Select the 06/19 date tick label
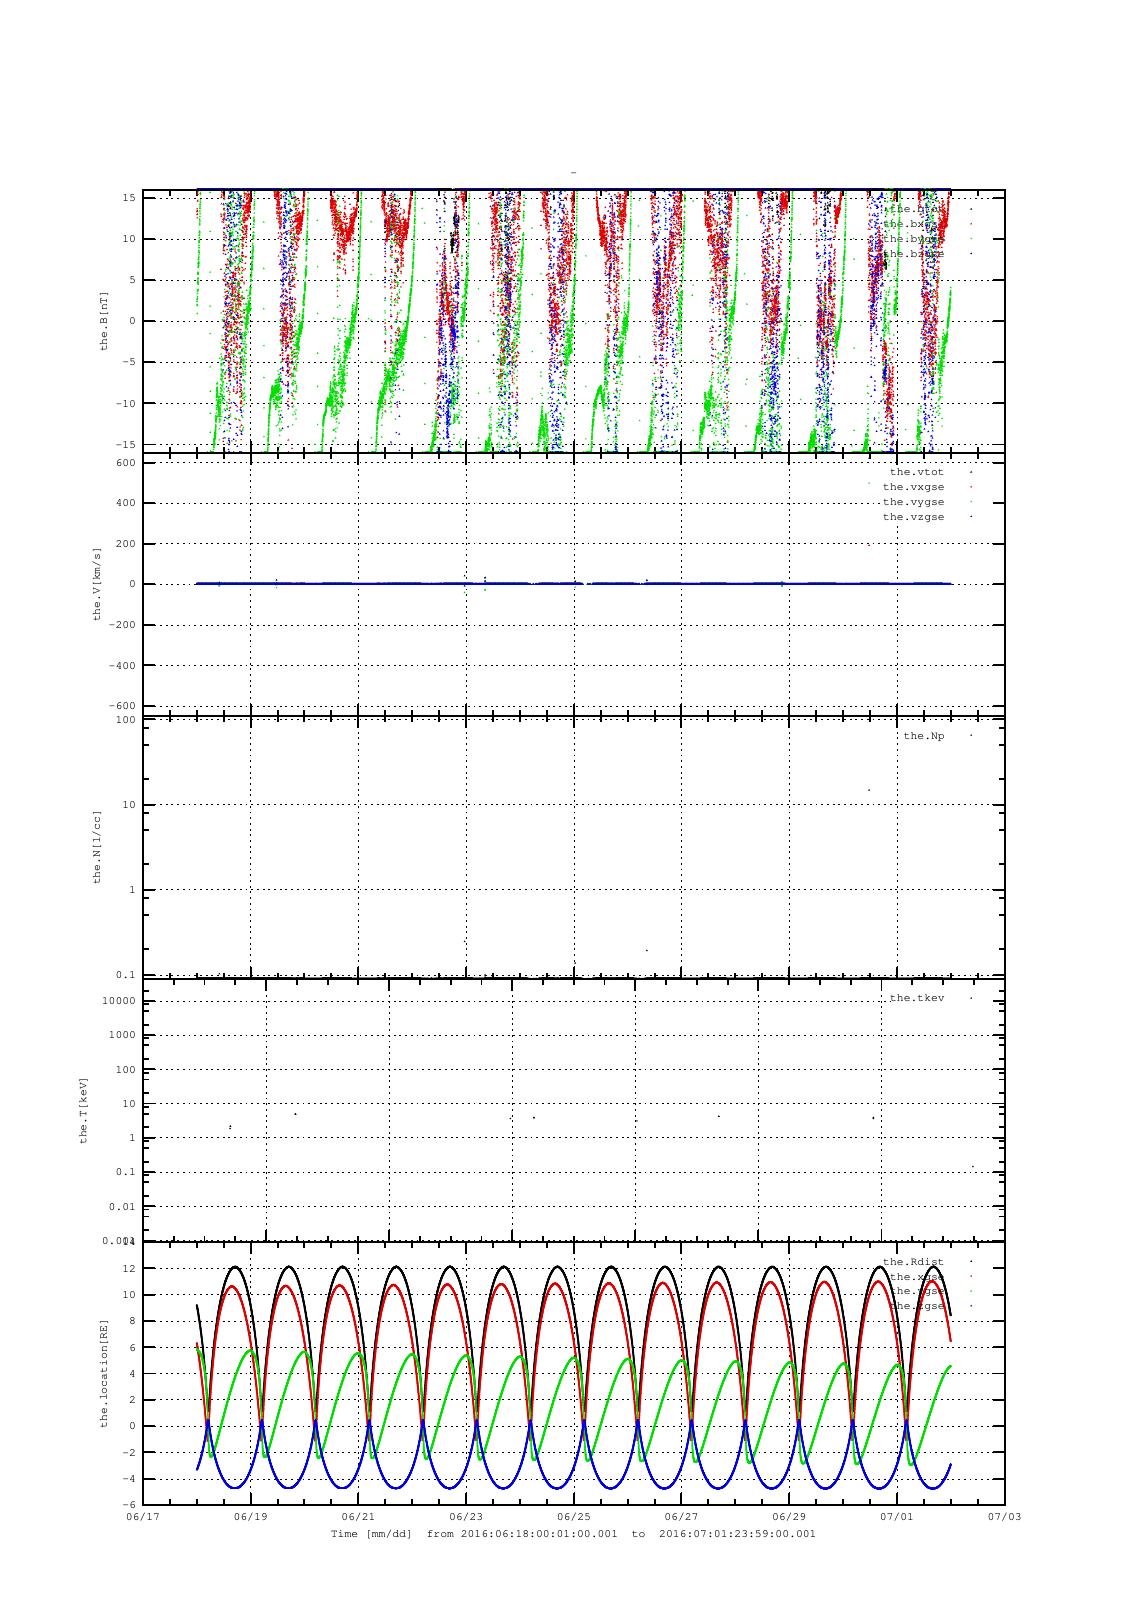The width and height of the screenshot is (1131, 1600). coord(251,1517)
